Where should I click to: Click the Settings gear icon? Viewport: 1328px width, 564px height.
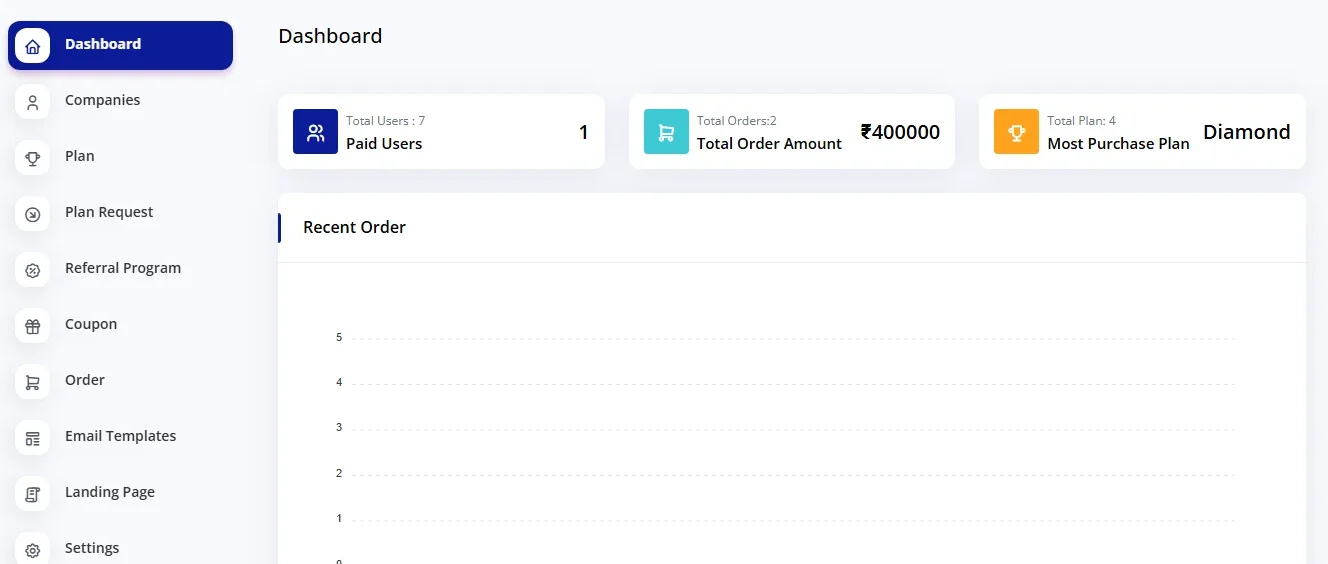[x=33, y=550]
